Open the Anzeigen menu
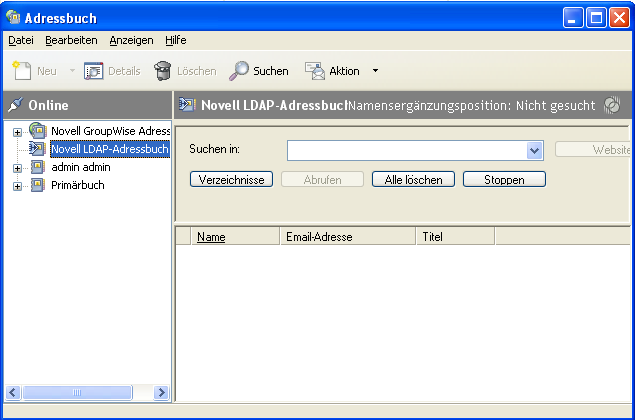This screenshot has height=420, width=635. [x=131, y=40]
